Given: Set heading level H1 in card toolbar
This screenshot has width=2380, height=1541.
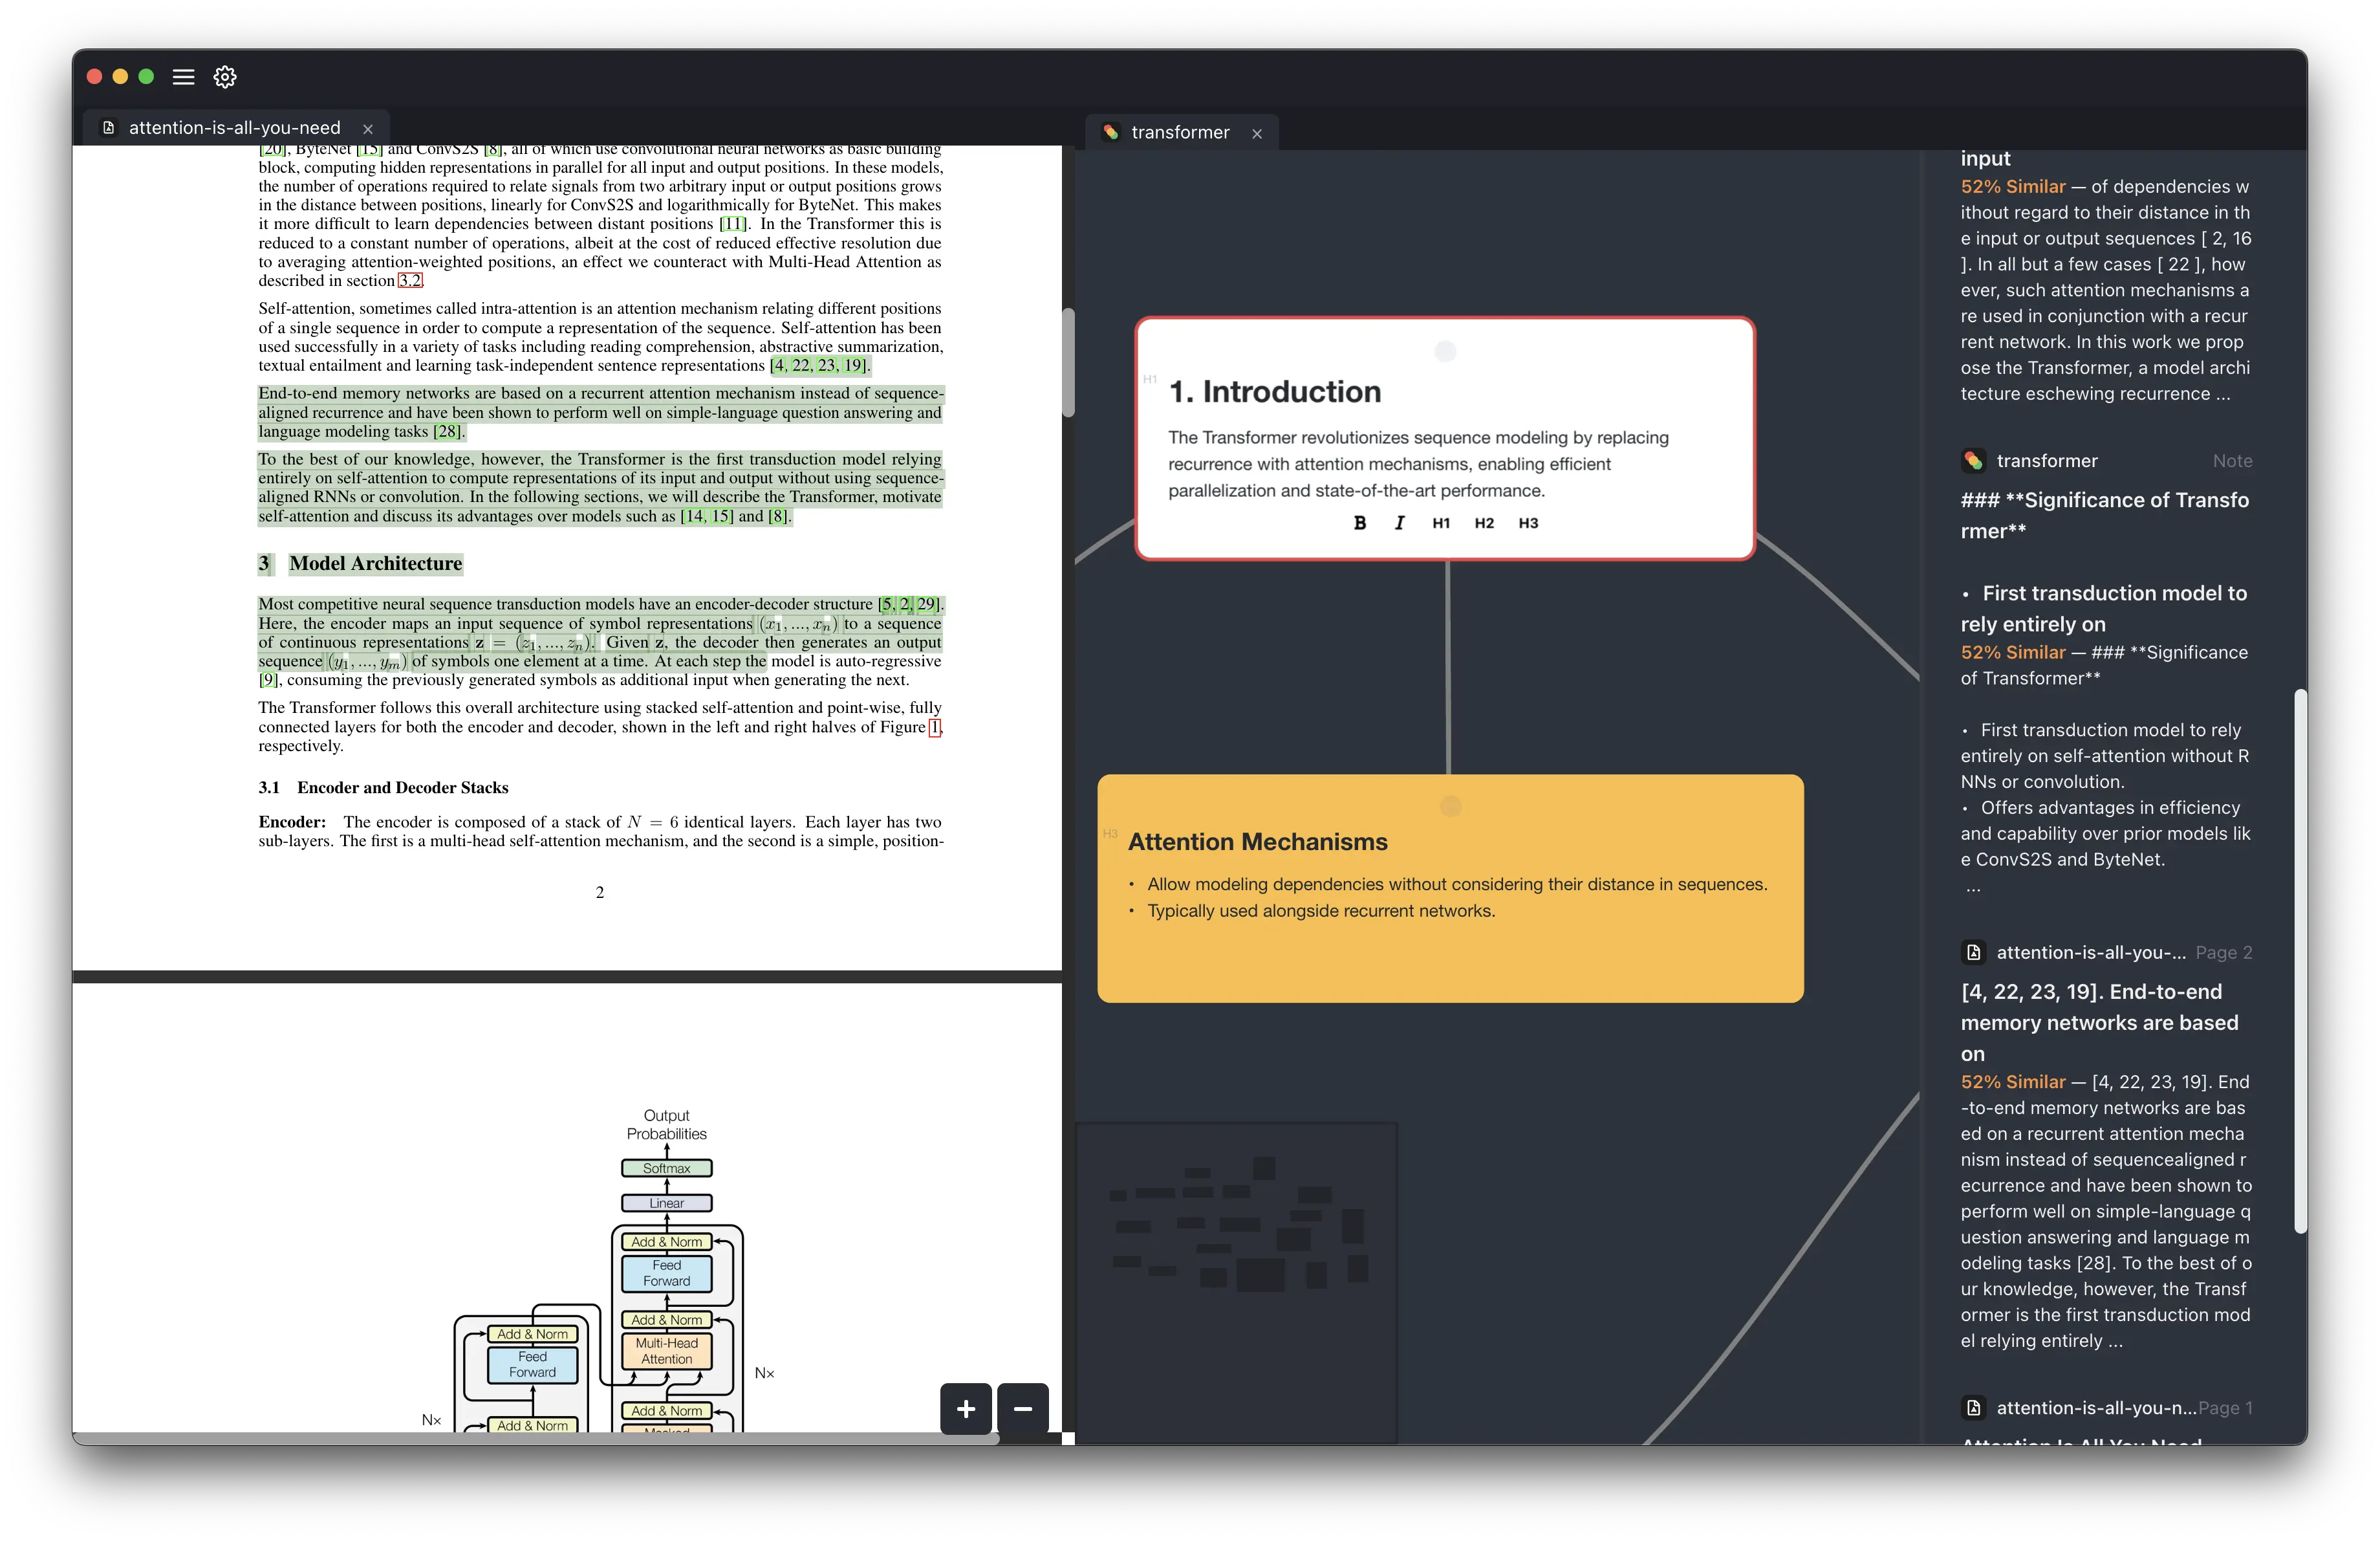Looking at the screenshot, I should pyautogui.click(x=1441, y=523).
